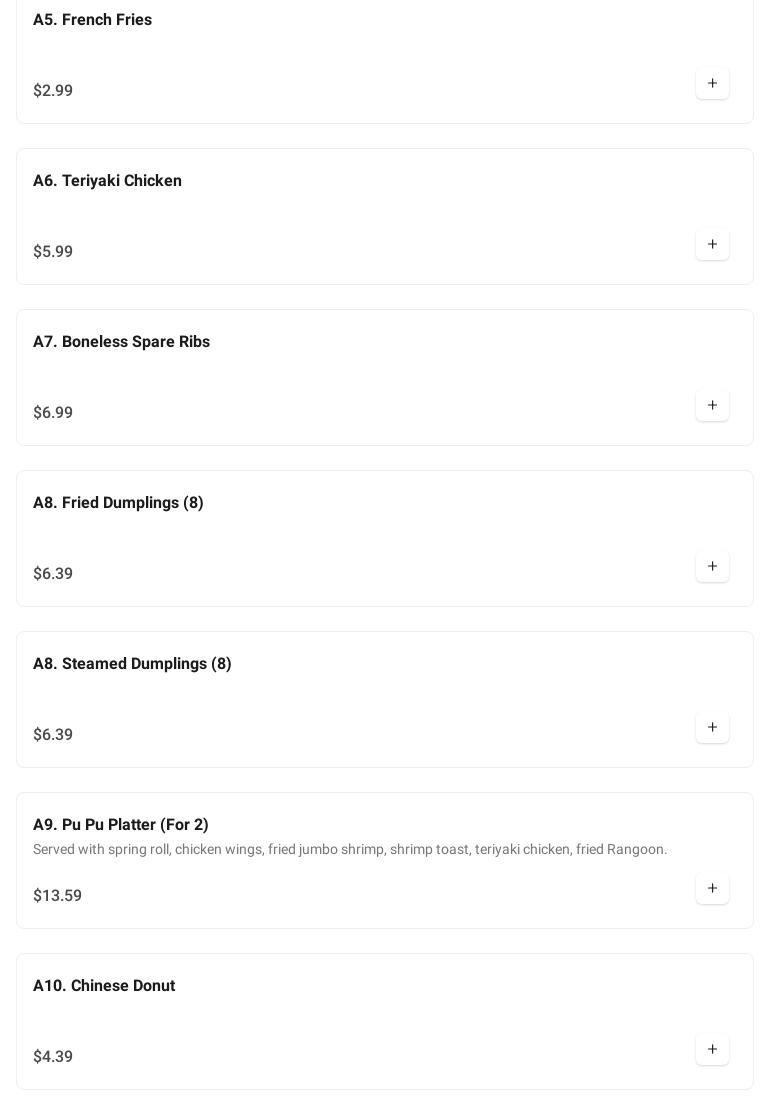Click the Pu Pu Platter description text
This screenshot has width=770, height=1120.
click(350, 850)
